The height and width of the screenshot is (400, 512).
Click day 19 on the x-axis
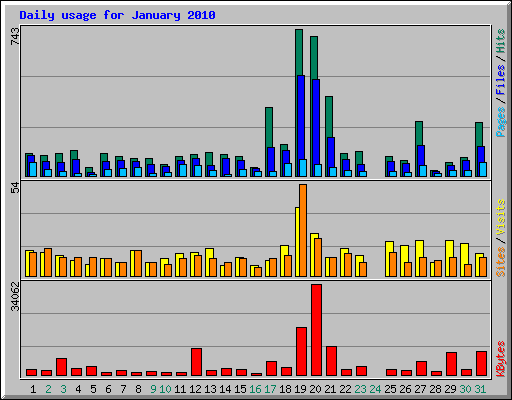click(300, 389)
